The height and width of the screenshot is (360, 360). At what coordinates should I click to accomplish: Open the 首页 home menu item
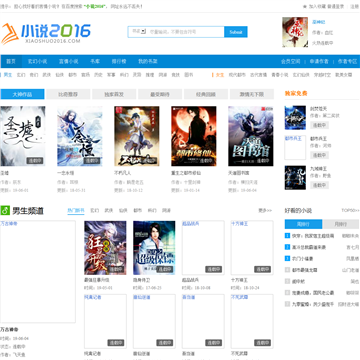coord(11,61)
